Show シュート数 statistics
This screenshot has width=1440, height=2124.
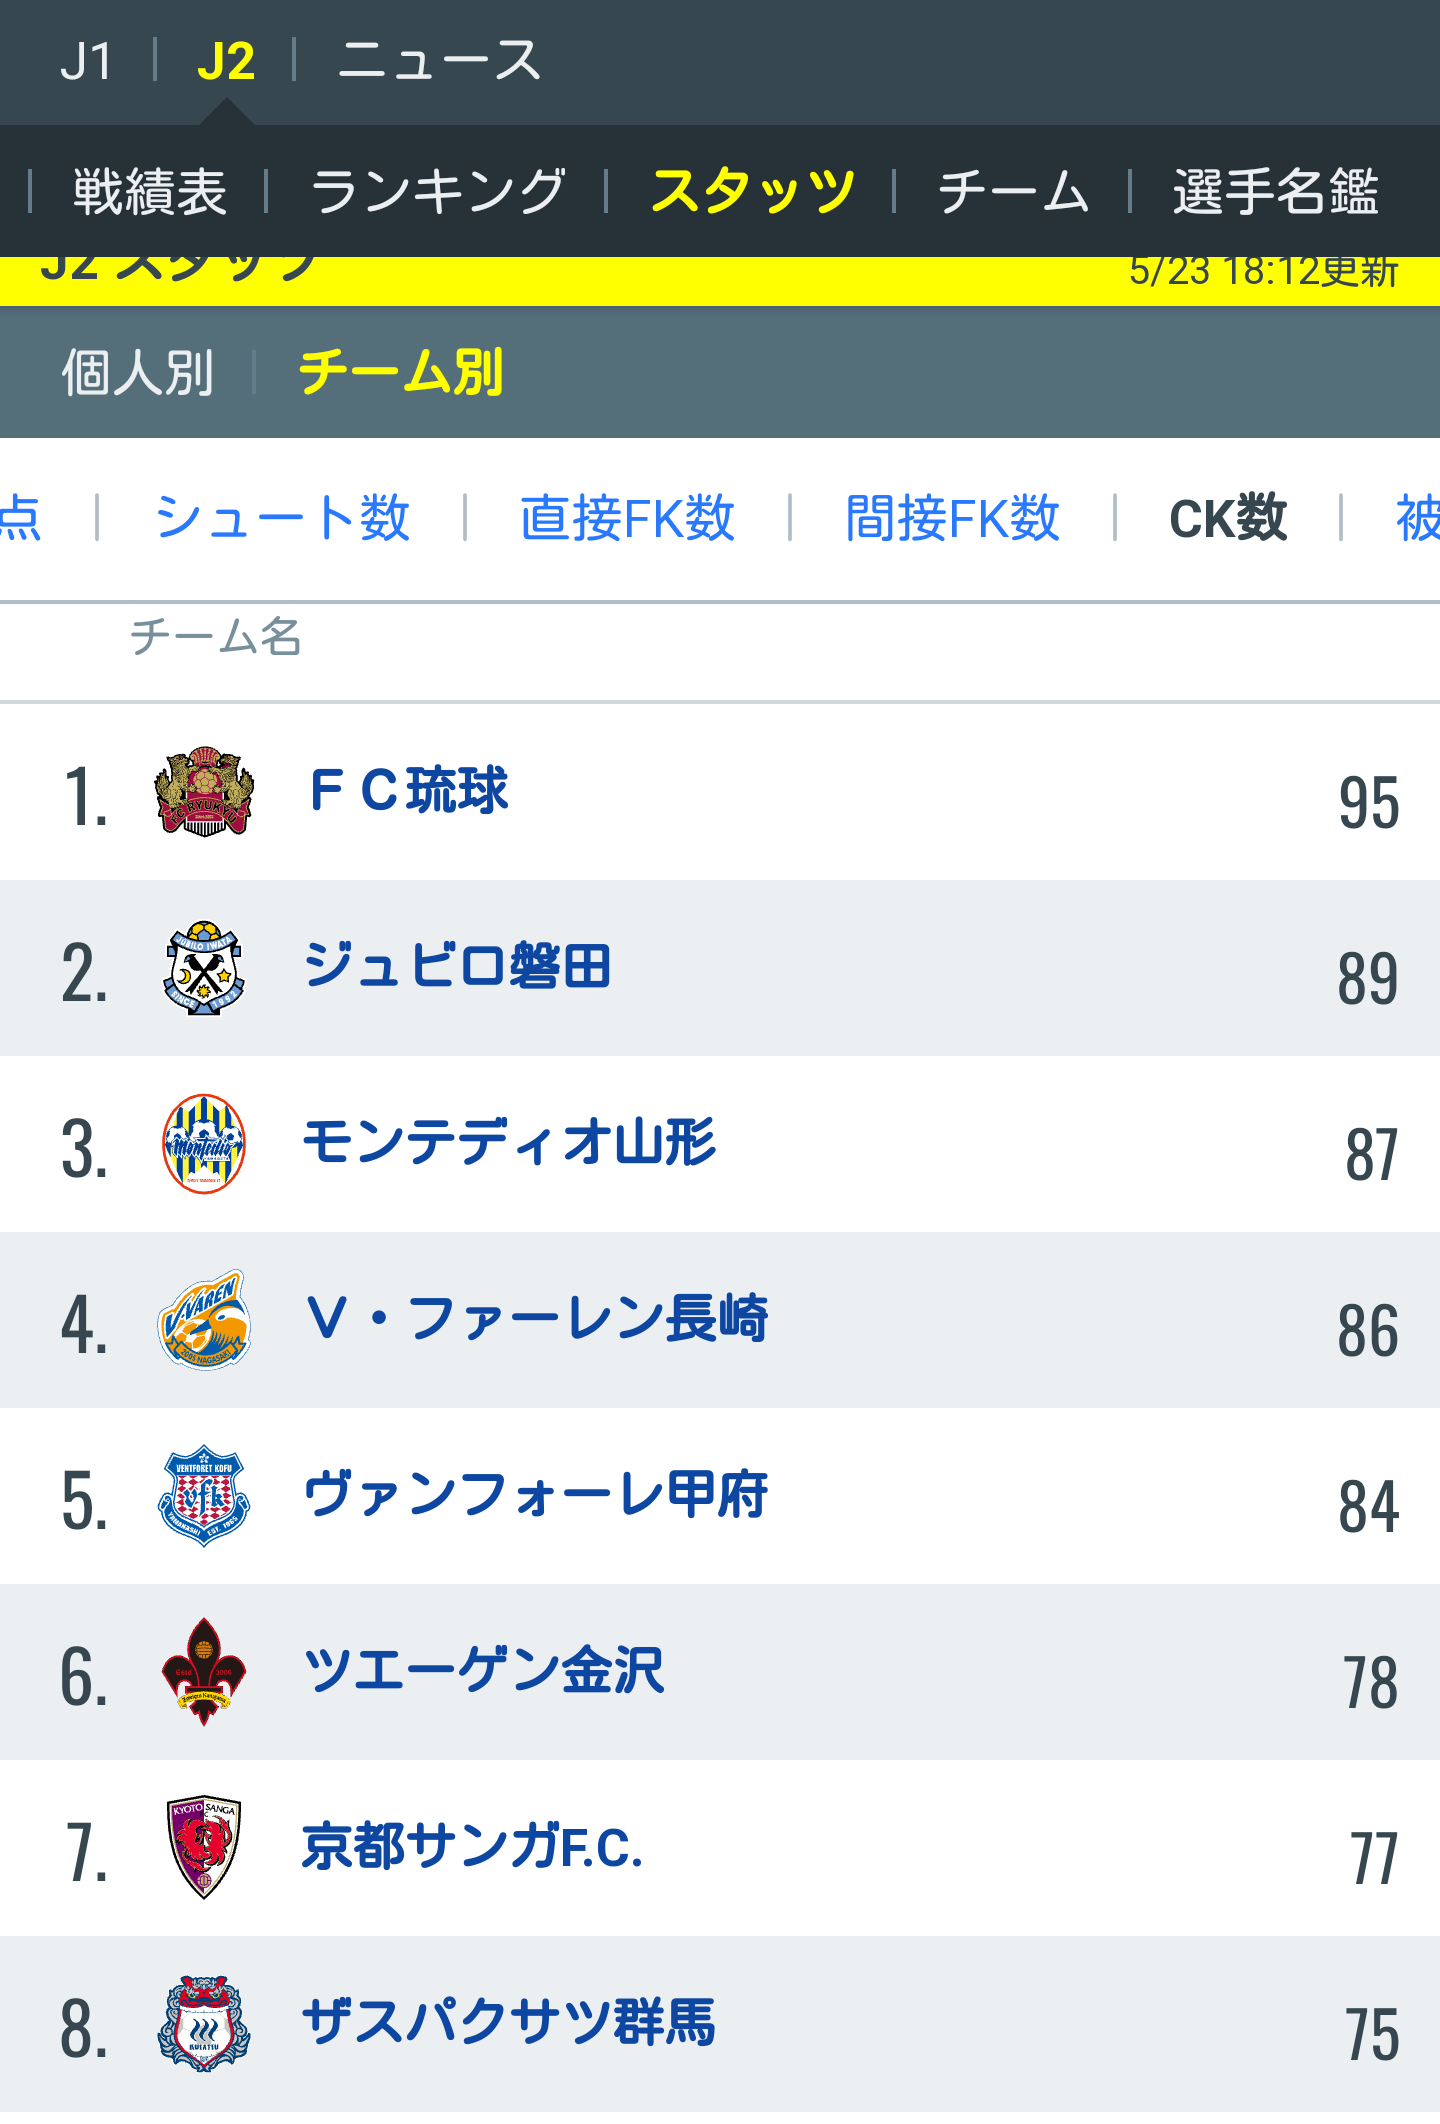[x=282, y=518]
